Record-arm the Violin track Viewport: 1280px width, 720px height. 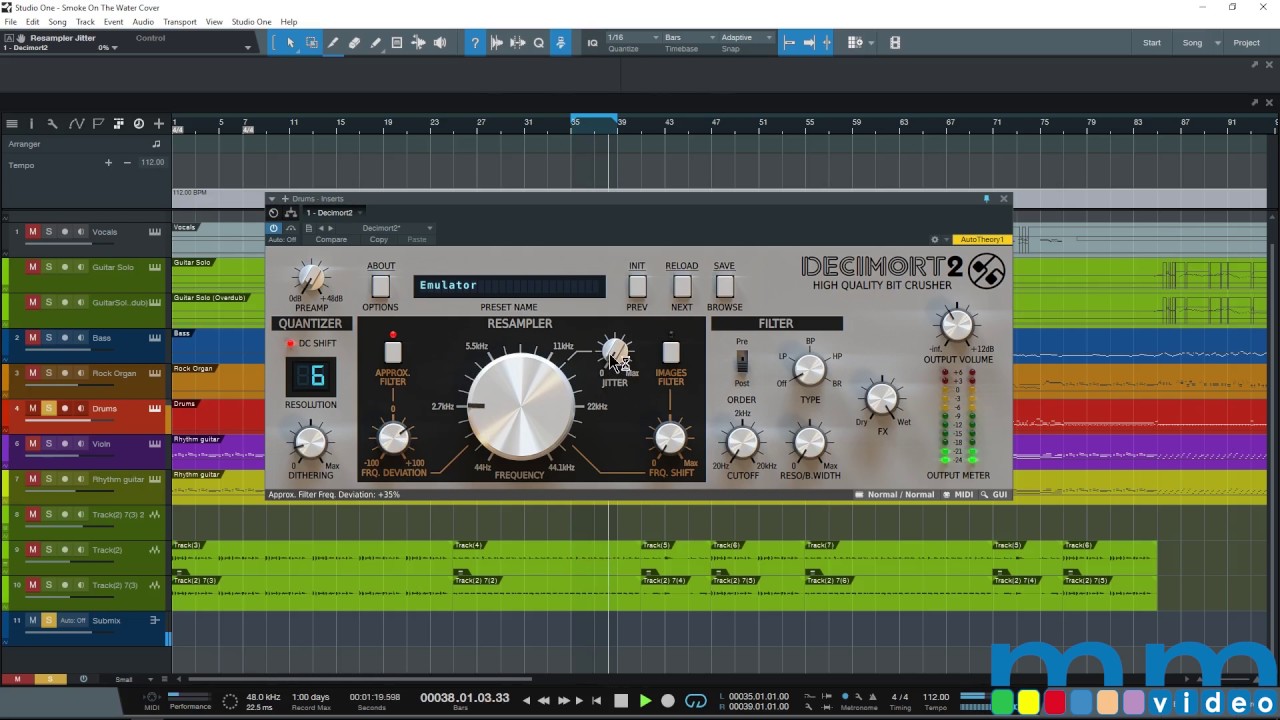tap(65, 444)
